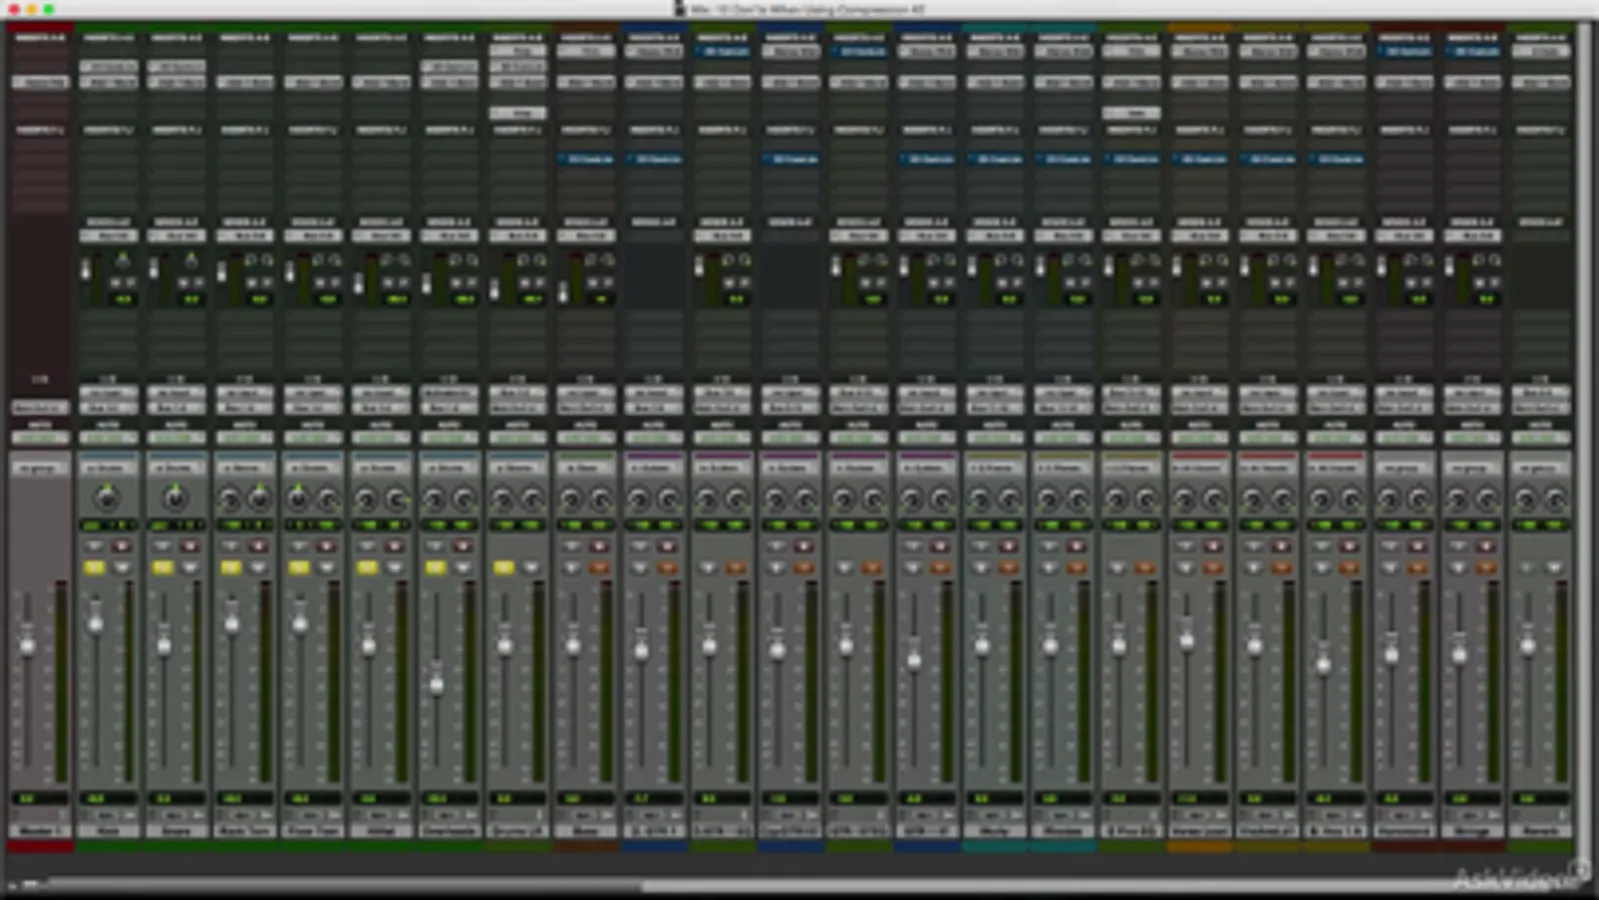Grab the master strip volume fader
1599x900 pixels.
point(27,646)
